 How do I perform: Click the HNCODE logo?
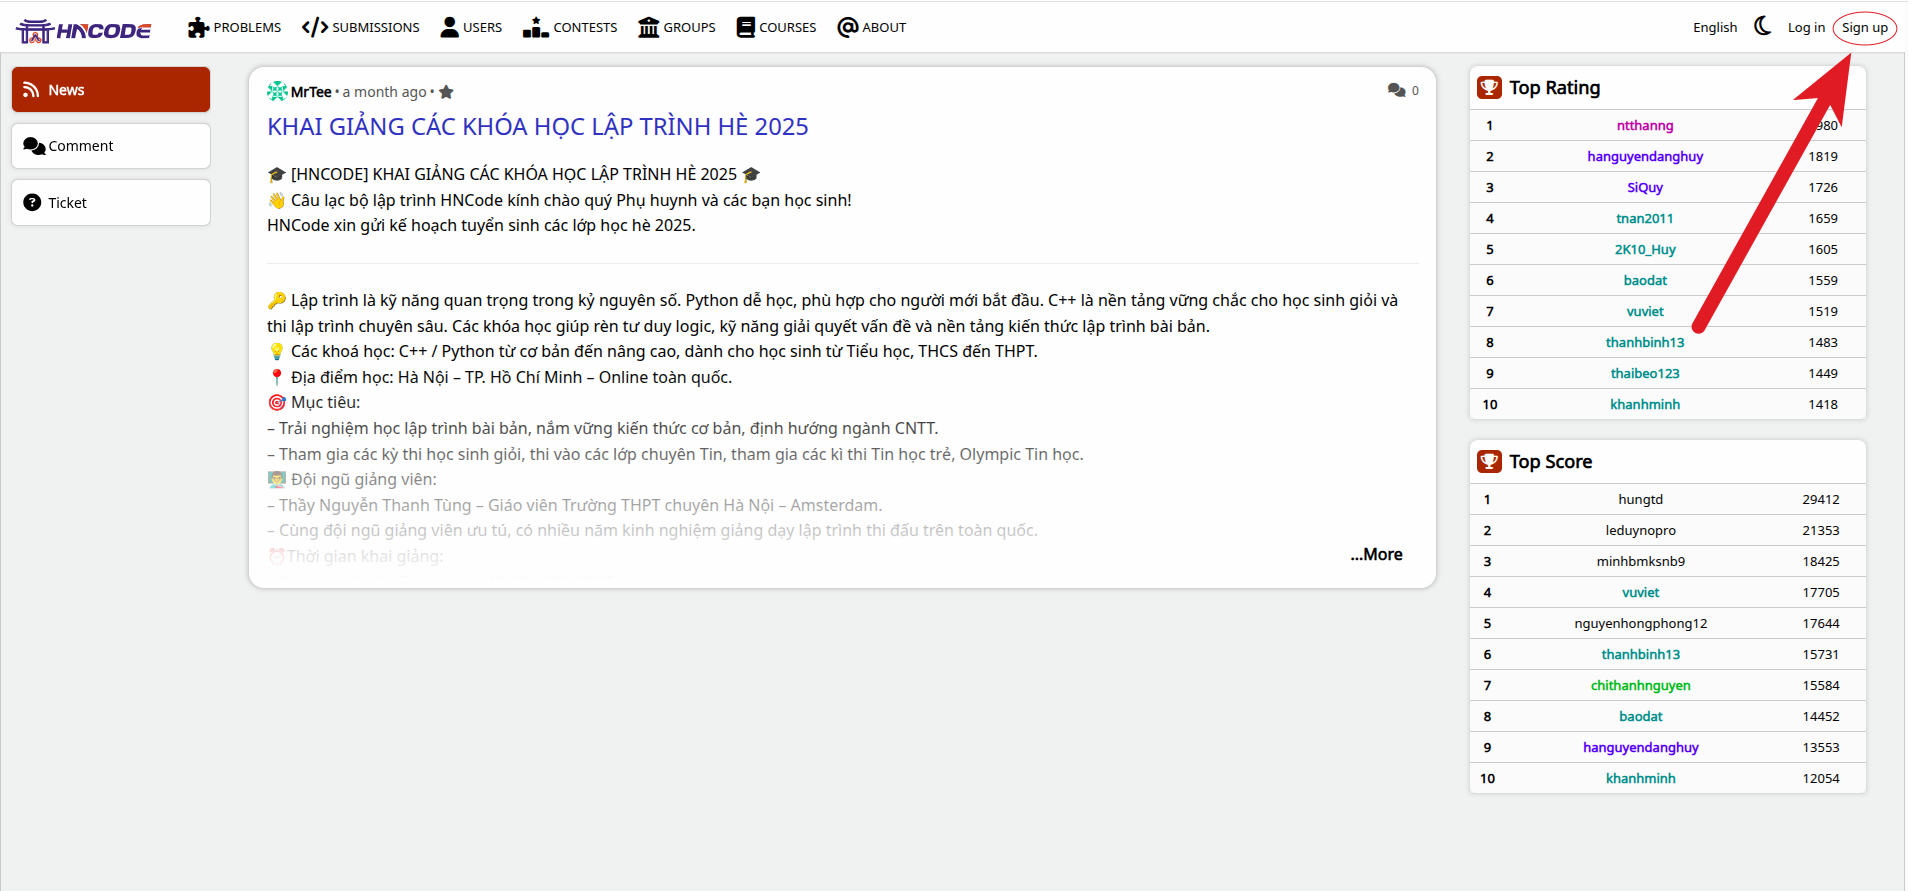tap(84, 30)
